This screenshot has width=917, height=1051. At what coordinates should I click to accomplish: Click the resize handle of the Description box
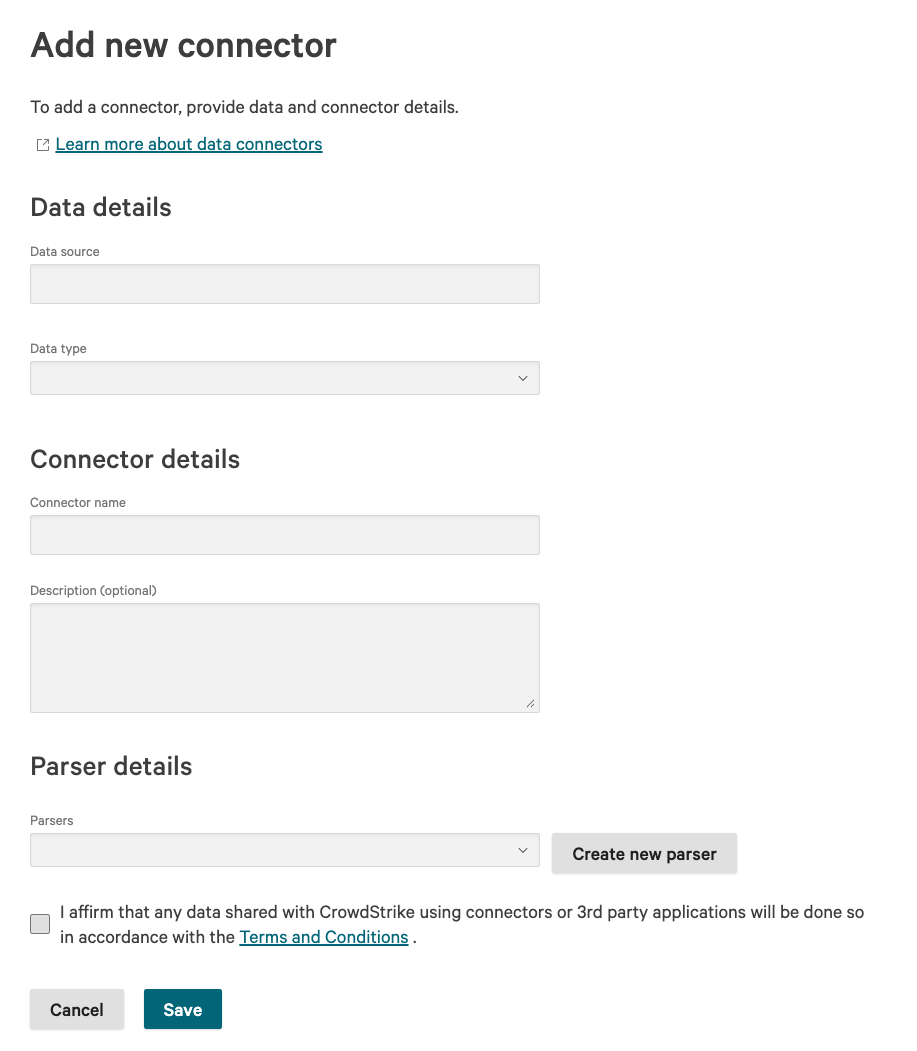(531, 704)
